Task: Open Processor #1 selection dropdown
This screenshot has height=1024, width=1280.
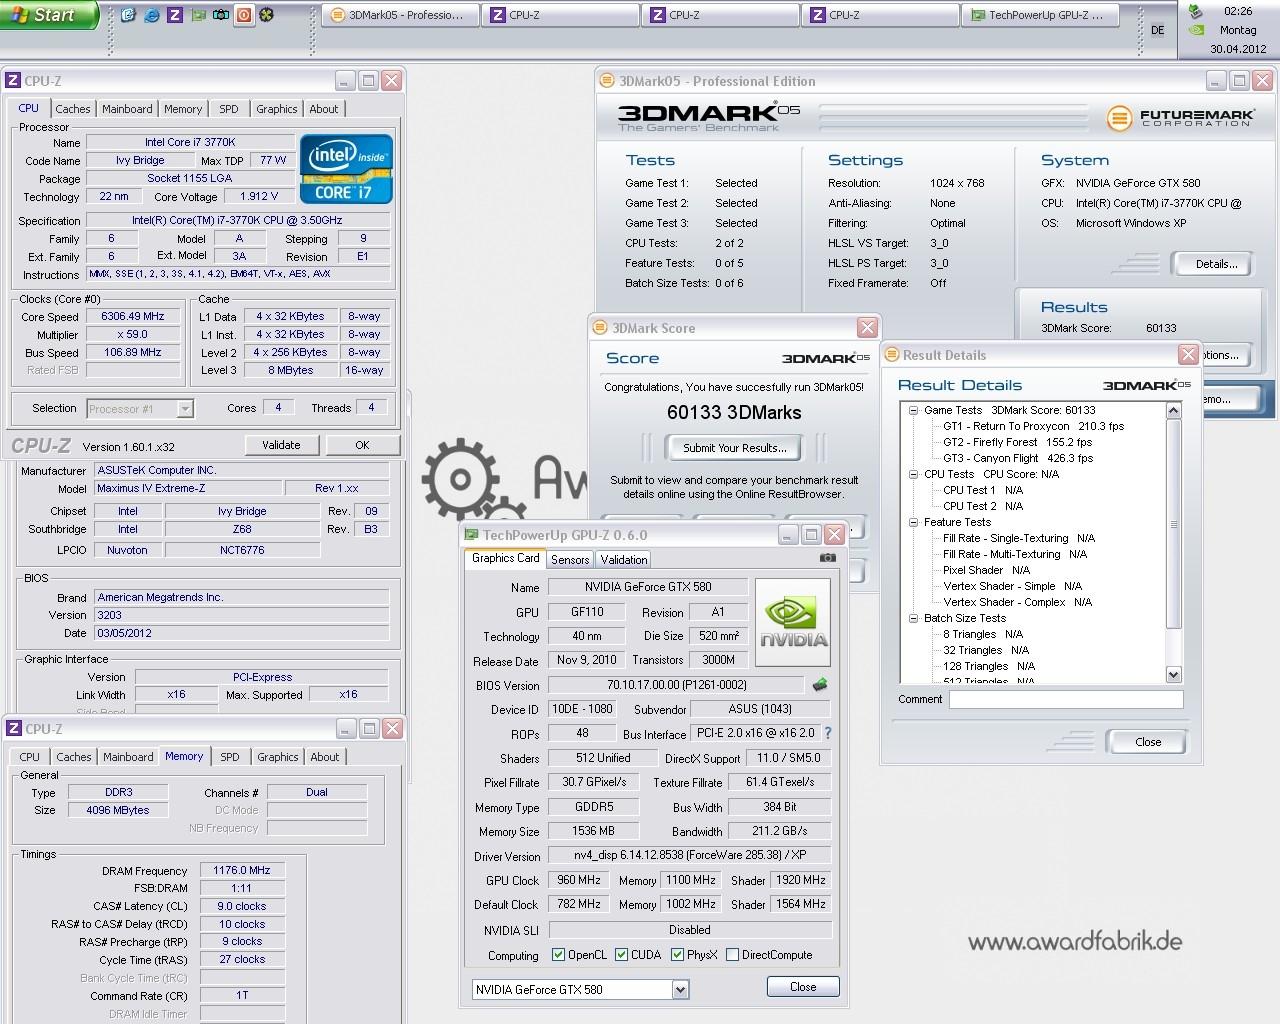Action: tap(184, 408)
